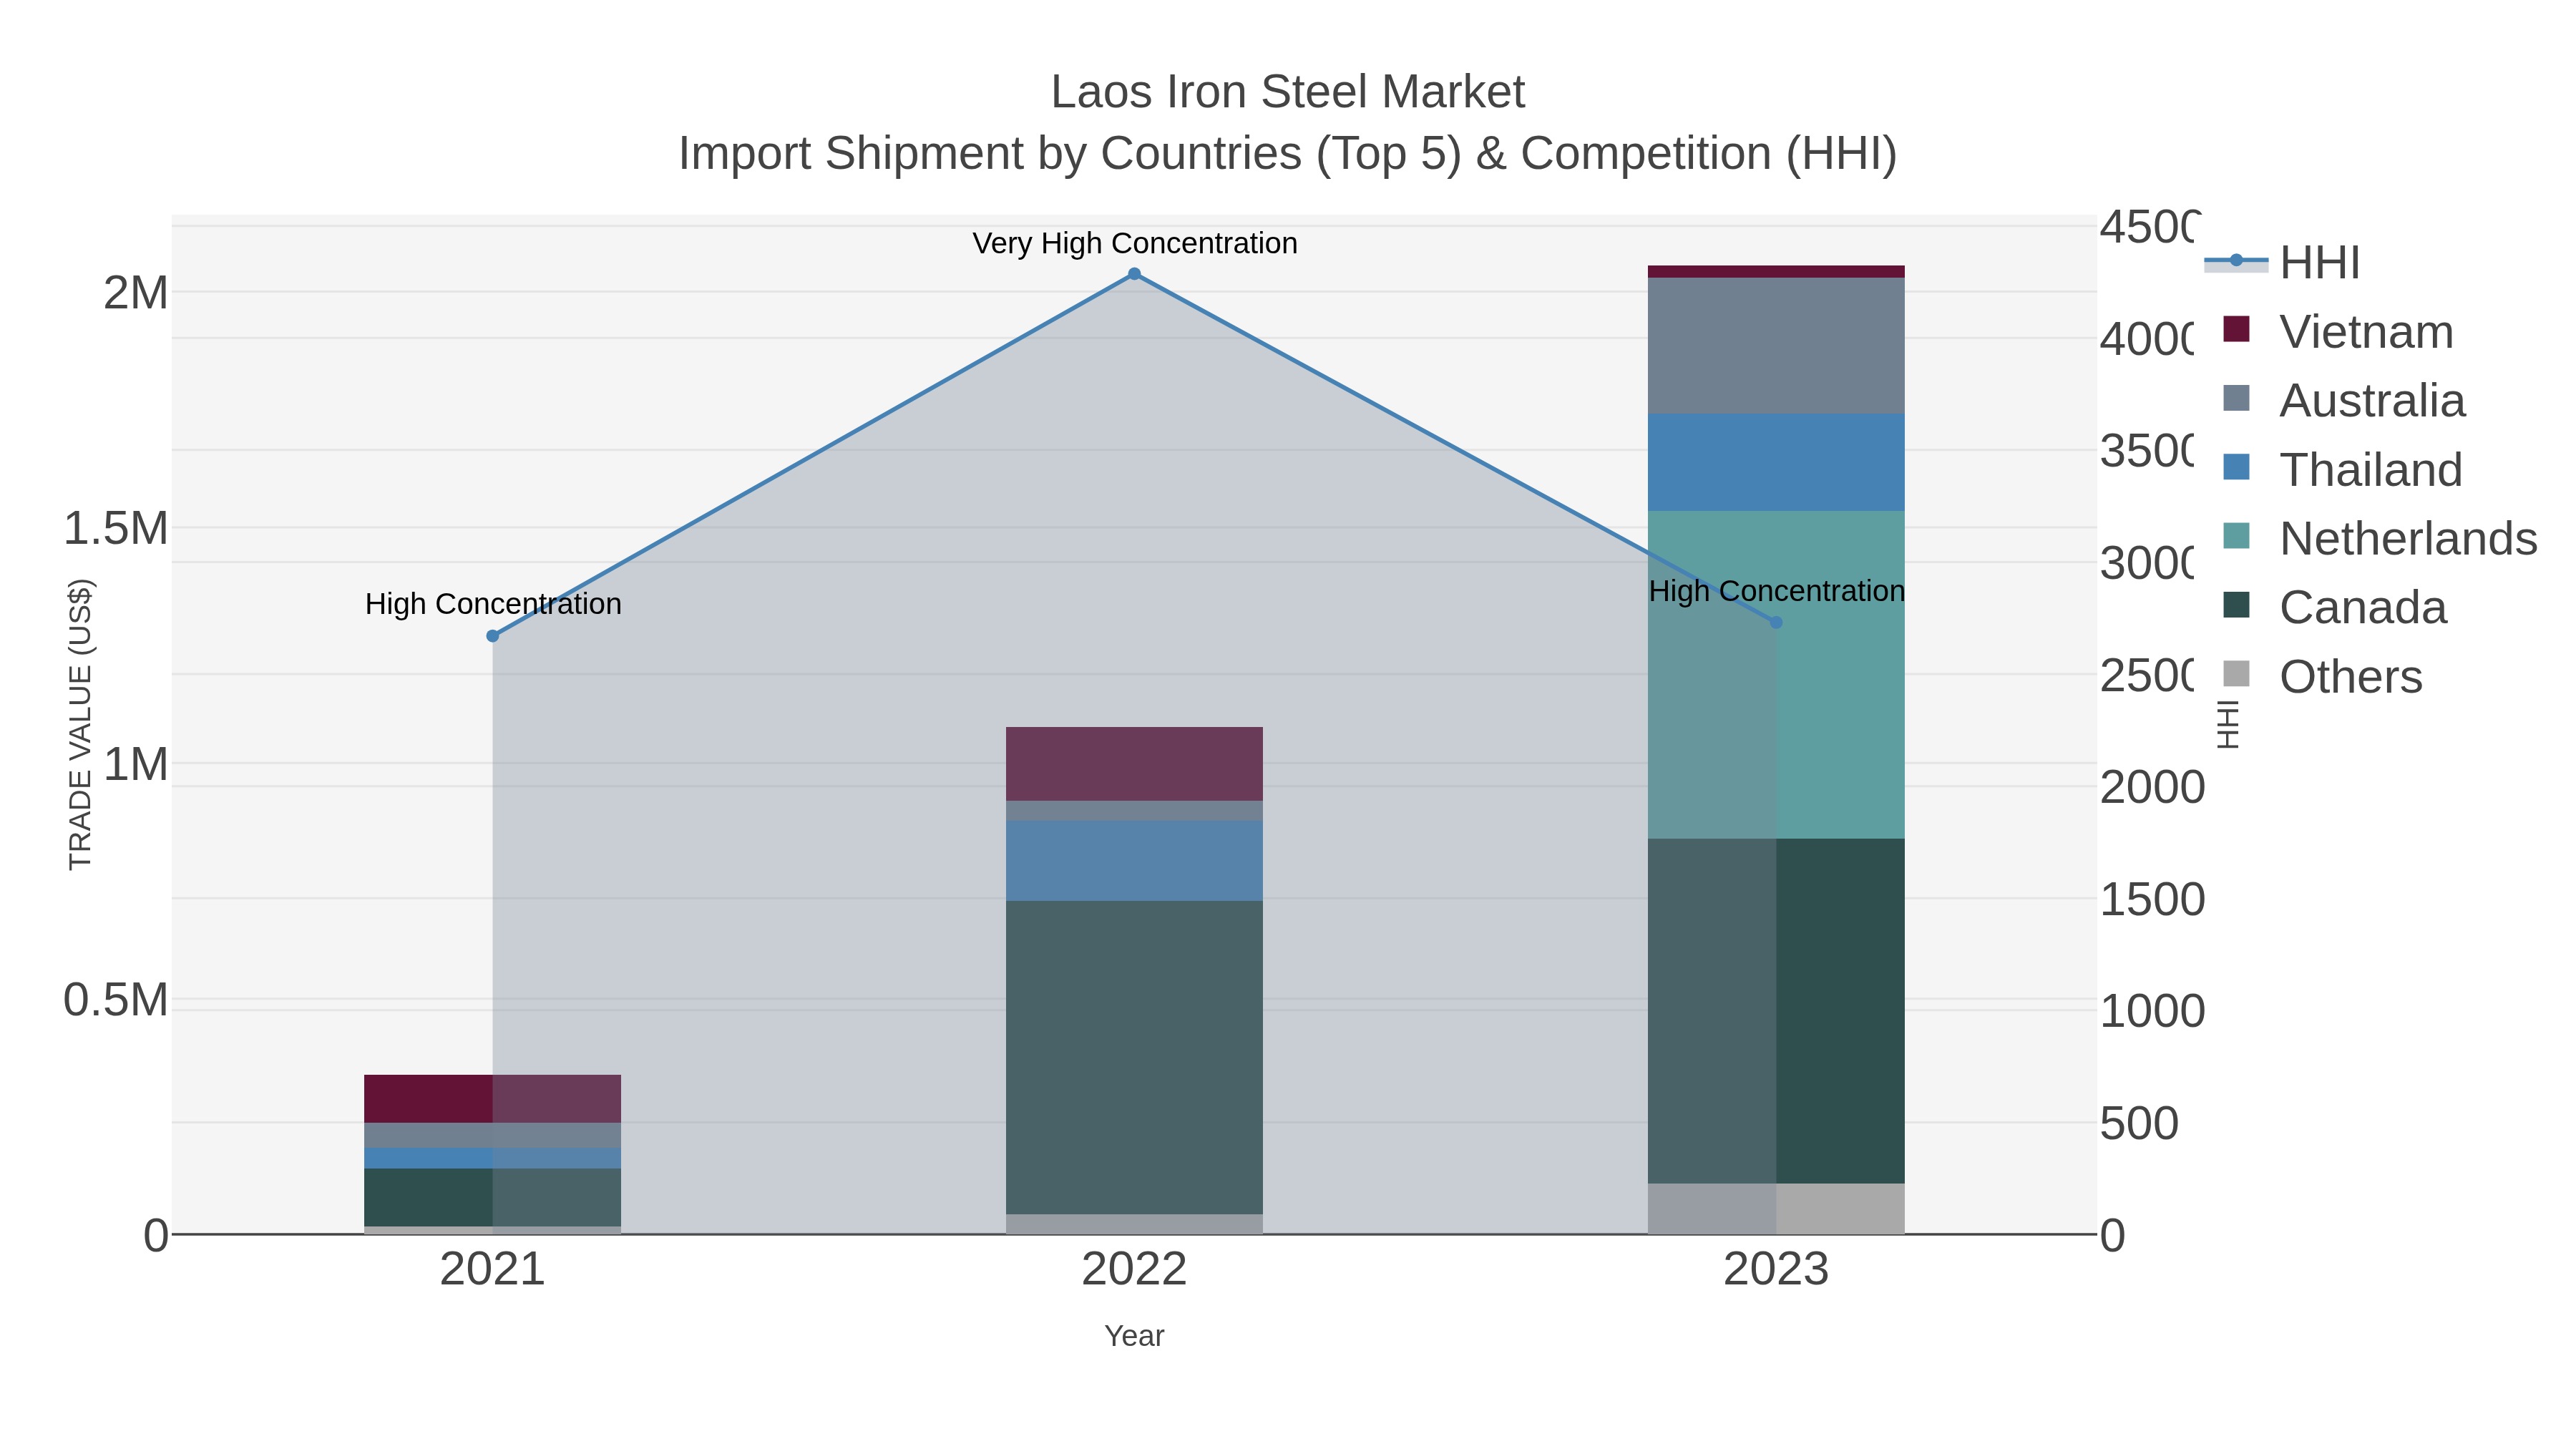Click the Vietnam maroon legend swatch
Image resolution: width=2576 pixels, height=1449 pixels.
point(2236,329)
